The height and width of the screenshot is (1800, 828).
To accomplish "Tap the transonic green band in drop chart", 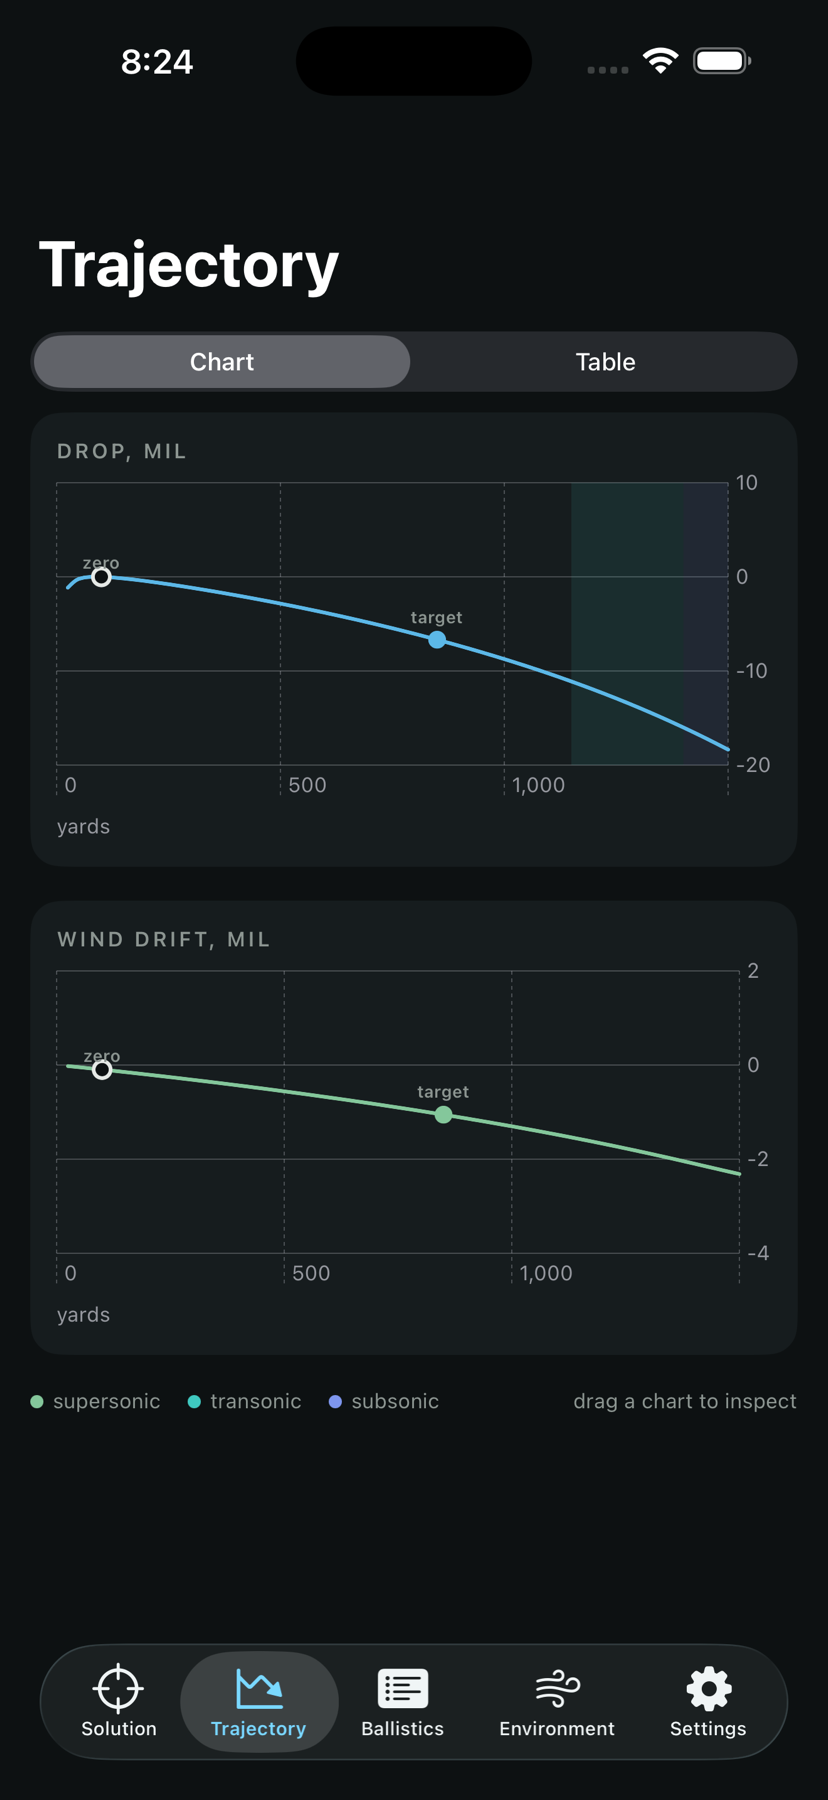I will pos(627,624).
